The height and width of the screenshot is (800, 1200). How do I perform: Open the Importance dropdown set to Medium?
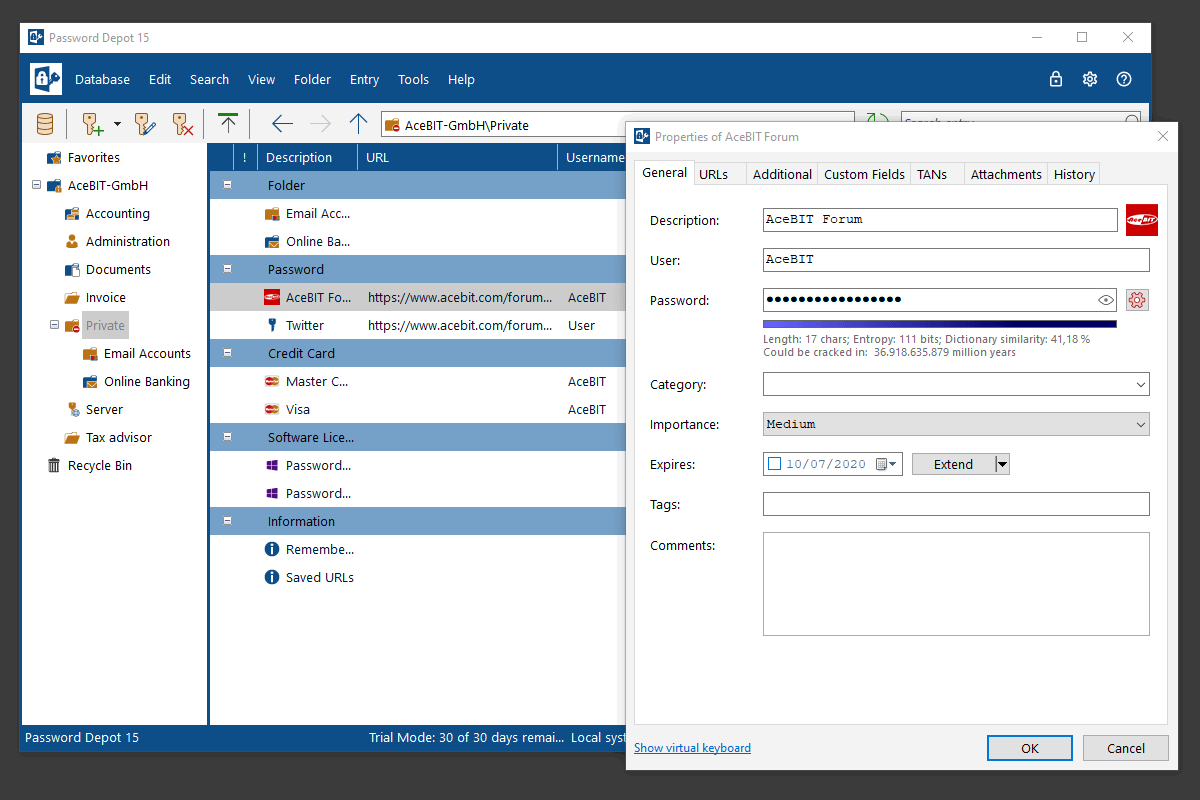tap(956, 424)
